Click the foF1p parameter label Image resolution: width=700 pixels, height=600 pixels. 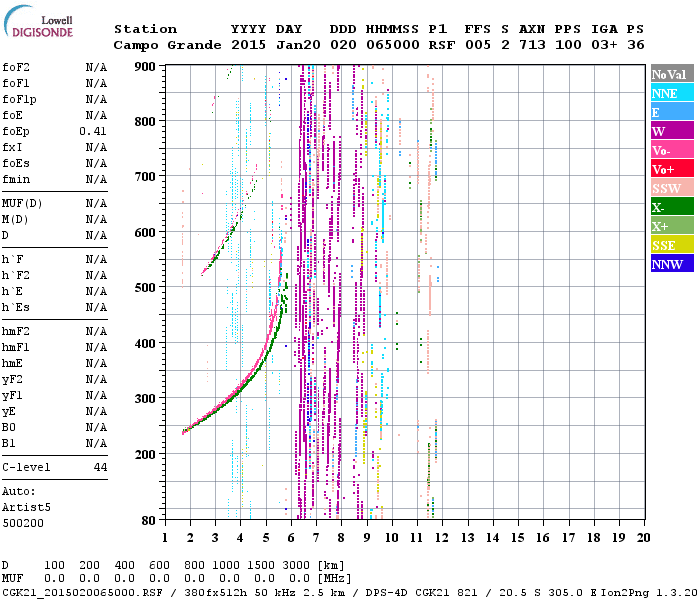tap(19, 100)
